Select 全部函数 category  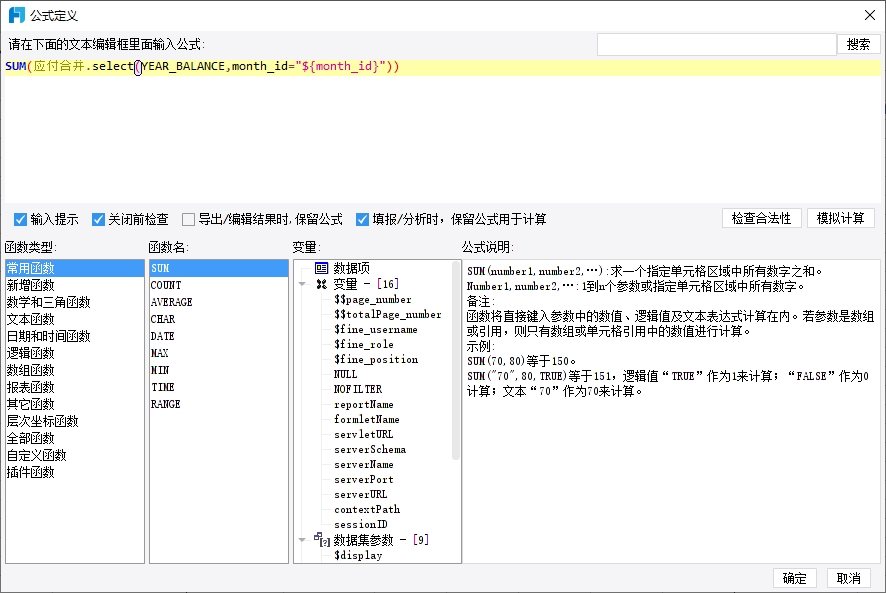click(x=75, y=438)
